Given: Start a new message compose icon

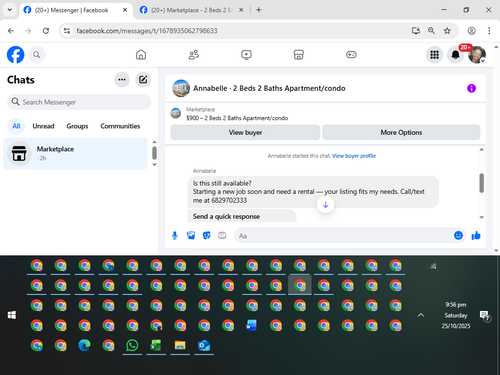Looking at the screenshot, I should pyautogui.click(x=143, y=80).
